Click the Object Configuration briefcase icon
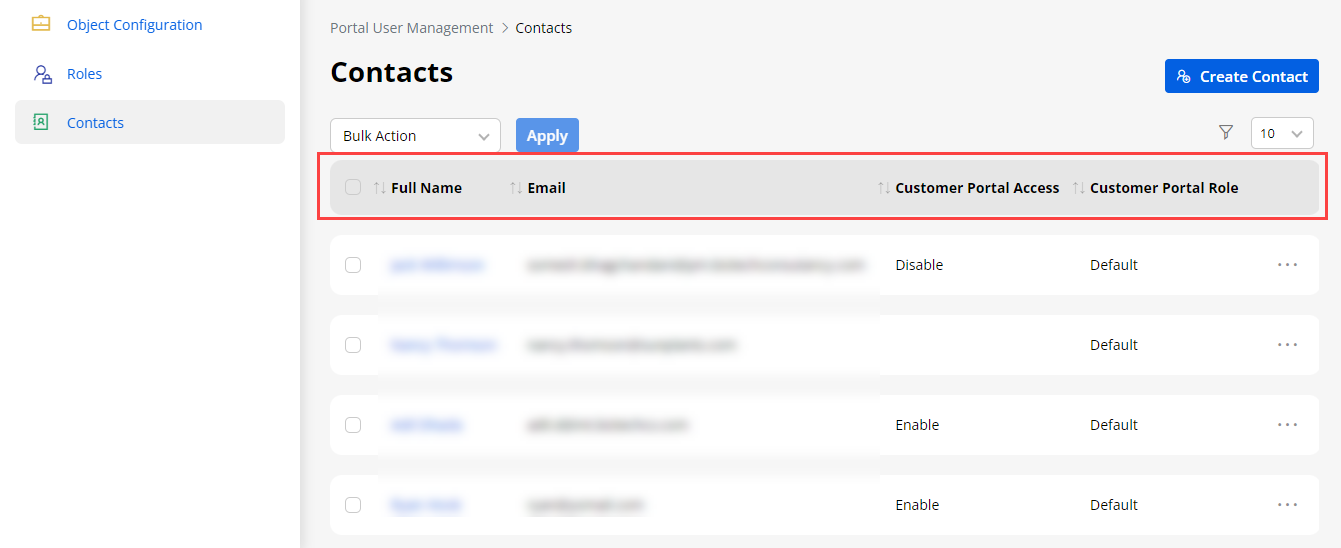 [41, 24]
